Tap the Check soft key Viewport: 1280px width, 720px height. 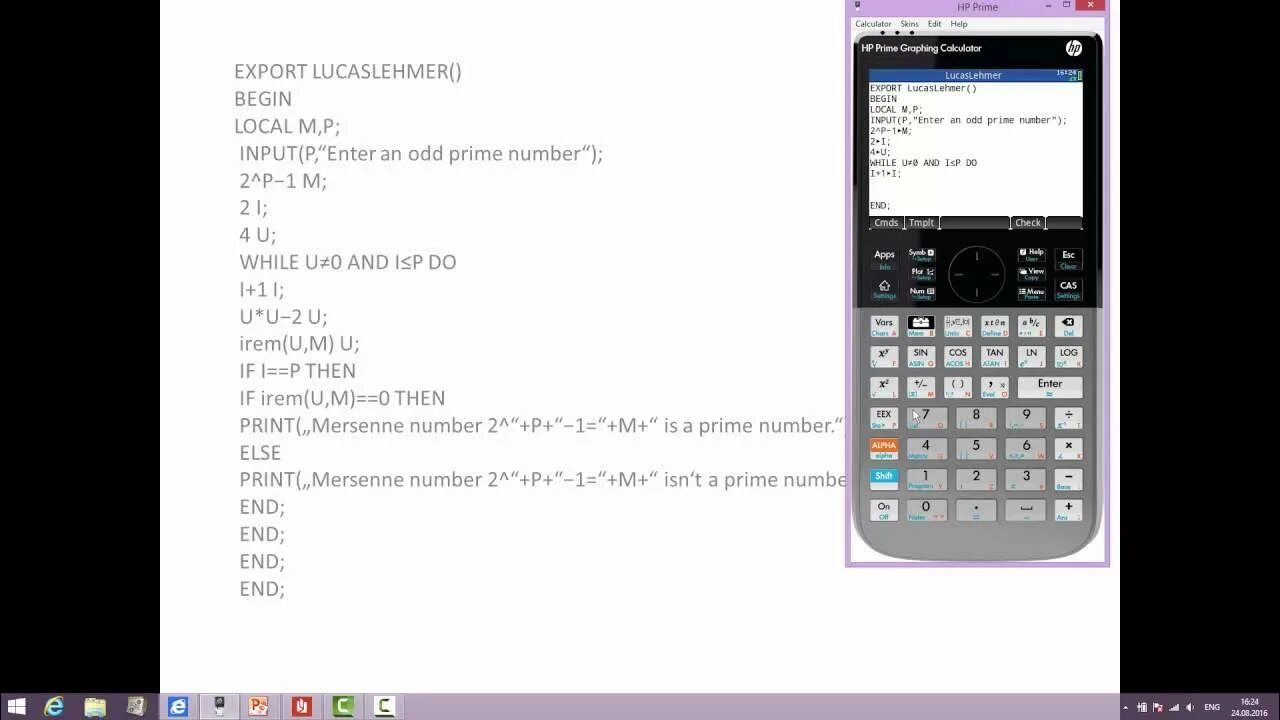point(1028,223)
